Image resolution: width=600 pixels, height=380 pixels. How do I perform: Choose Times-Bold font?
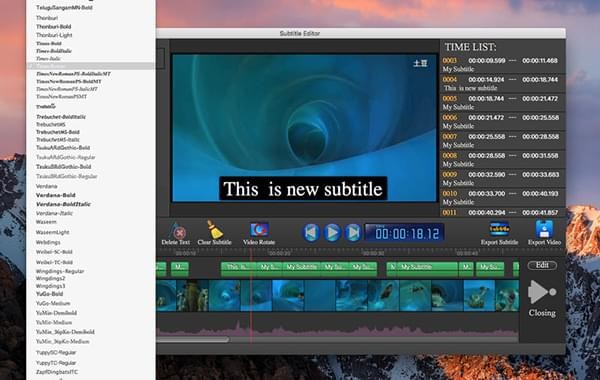coord(49,43)
